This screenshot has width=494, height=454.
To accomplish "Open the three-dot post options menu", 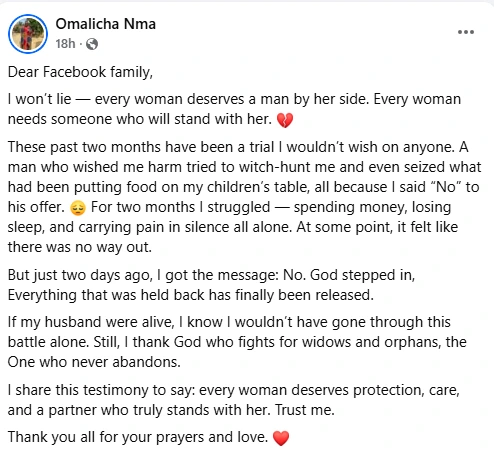I will click(x=466, y=32).
